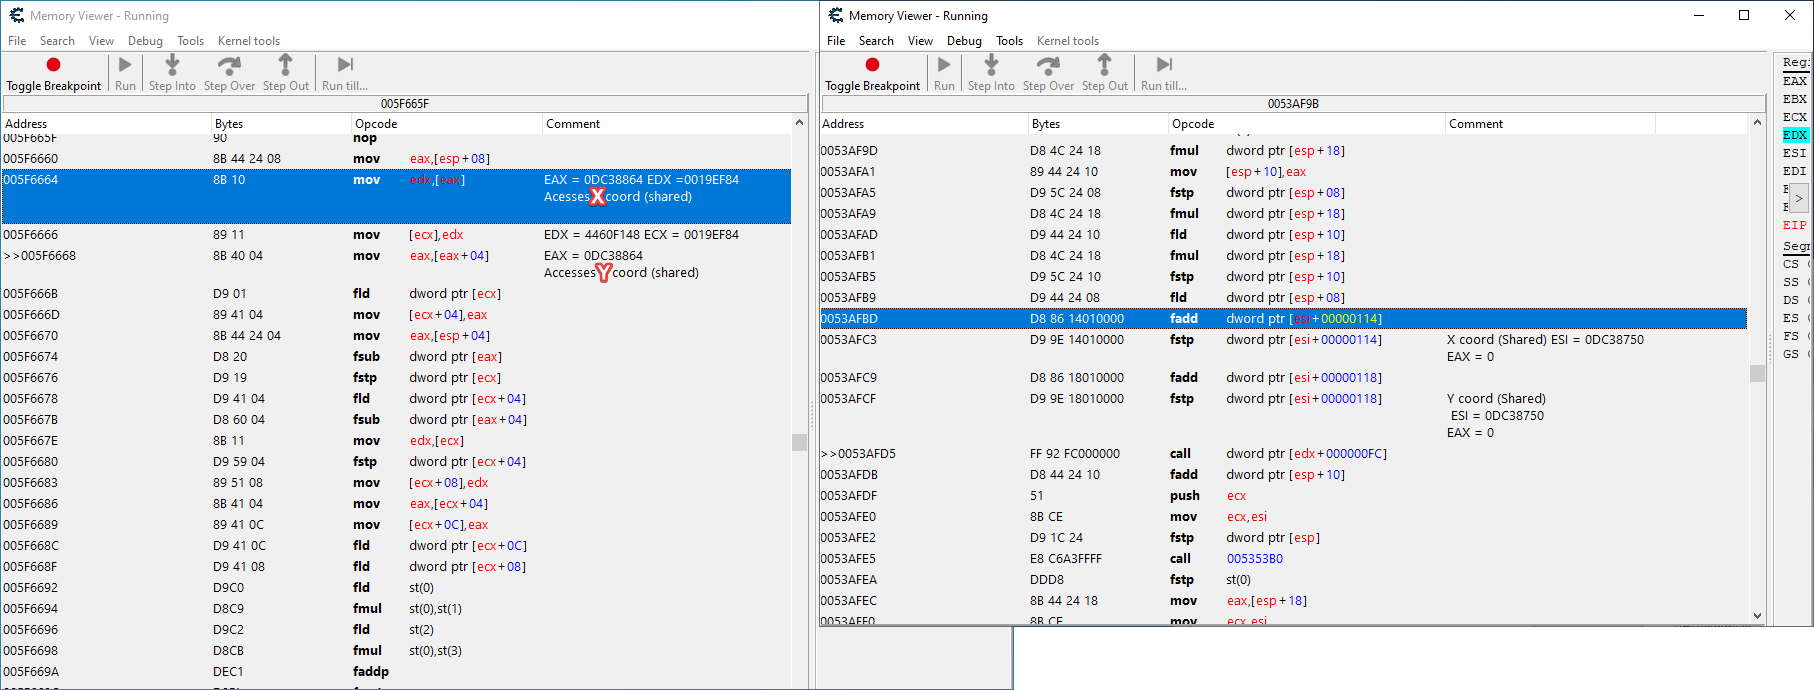Screen dimensions: 1814x690
Task: Click Step Over in the left window
Action: pyautogui.click(x=229, y=73)
